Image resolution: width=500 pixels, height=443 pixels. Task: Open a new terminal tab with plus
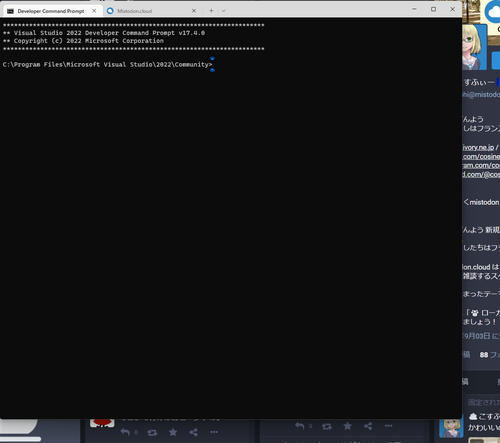click(x=211, y=11)
